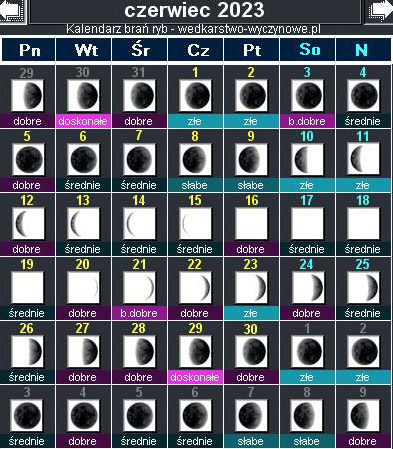The height and width of the screenshot is (449, 393).
Task: Click the b.dobre label under June 3
Action: click(x=307, y=121)
